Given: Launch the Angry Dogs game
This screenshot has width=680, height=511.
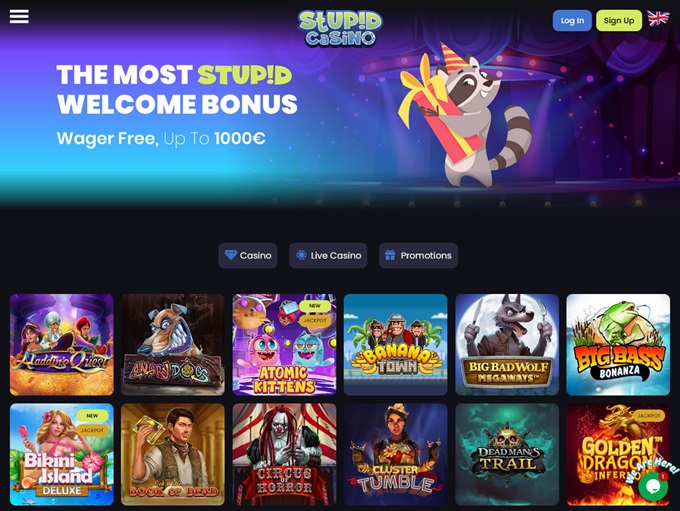Looking at the screenshot, I should [x=173, y=345].
